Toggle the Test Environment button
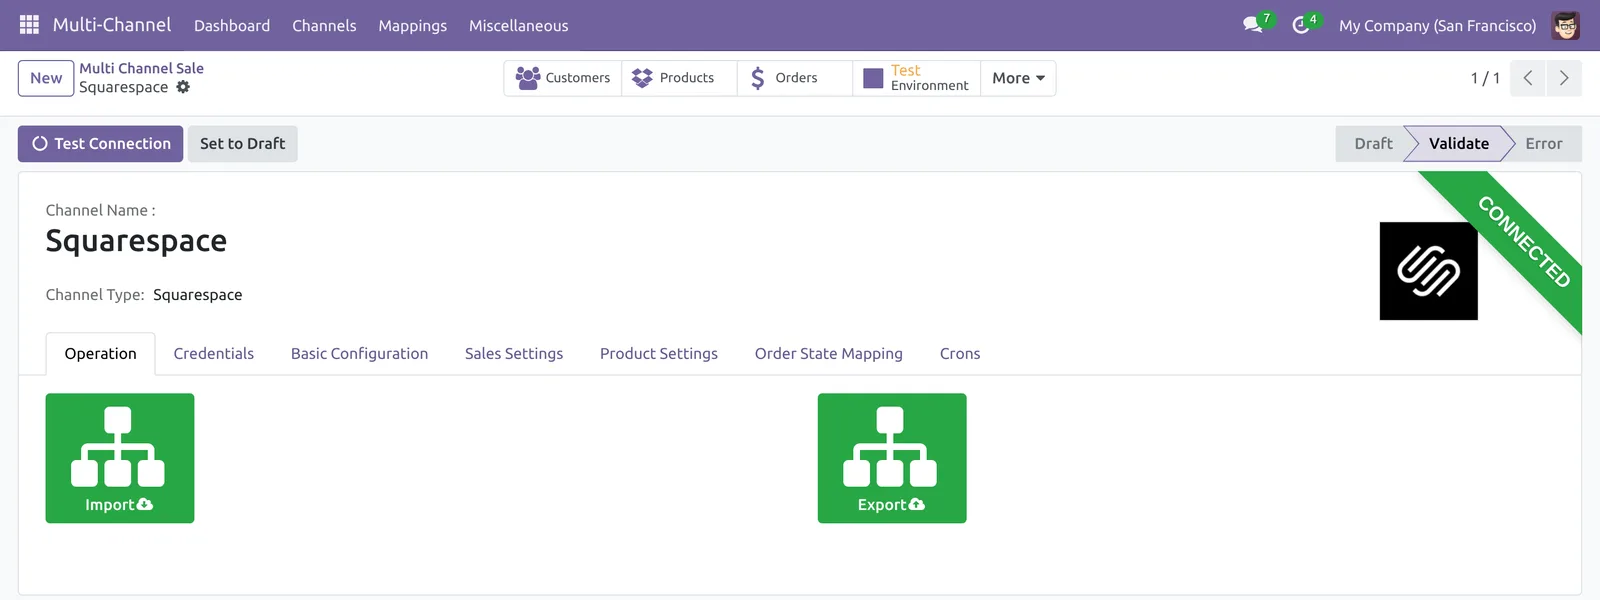 [916, 78]
